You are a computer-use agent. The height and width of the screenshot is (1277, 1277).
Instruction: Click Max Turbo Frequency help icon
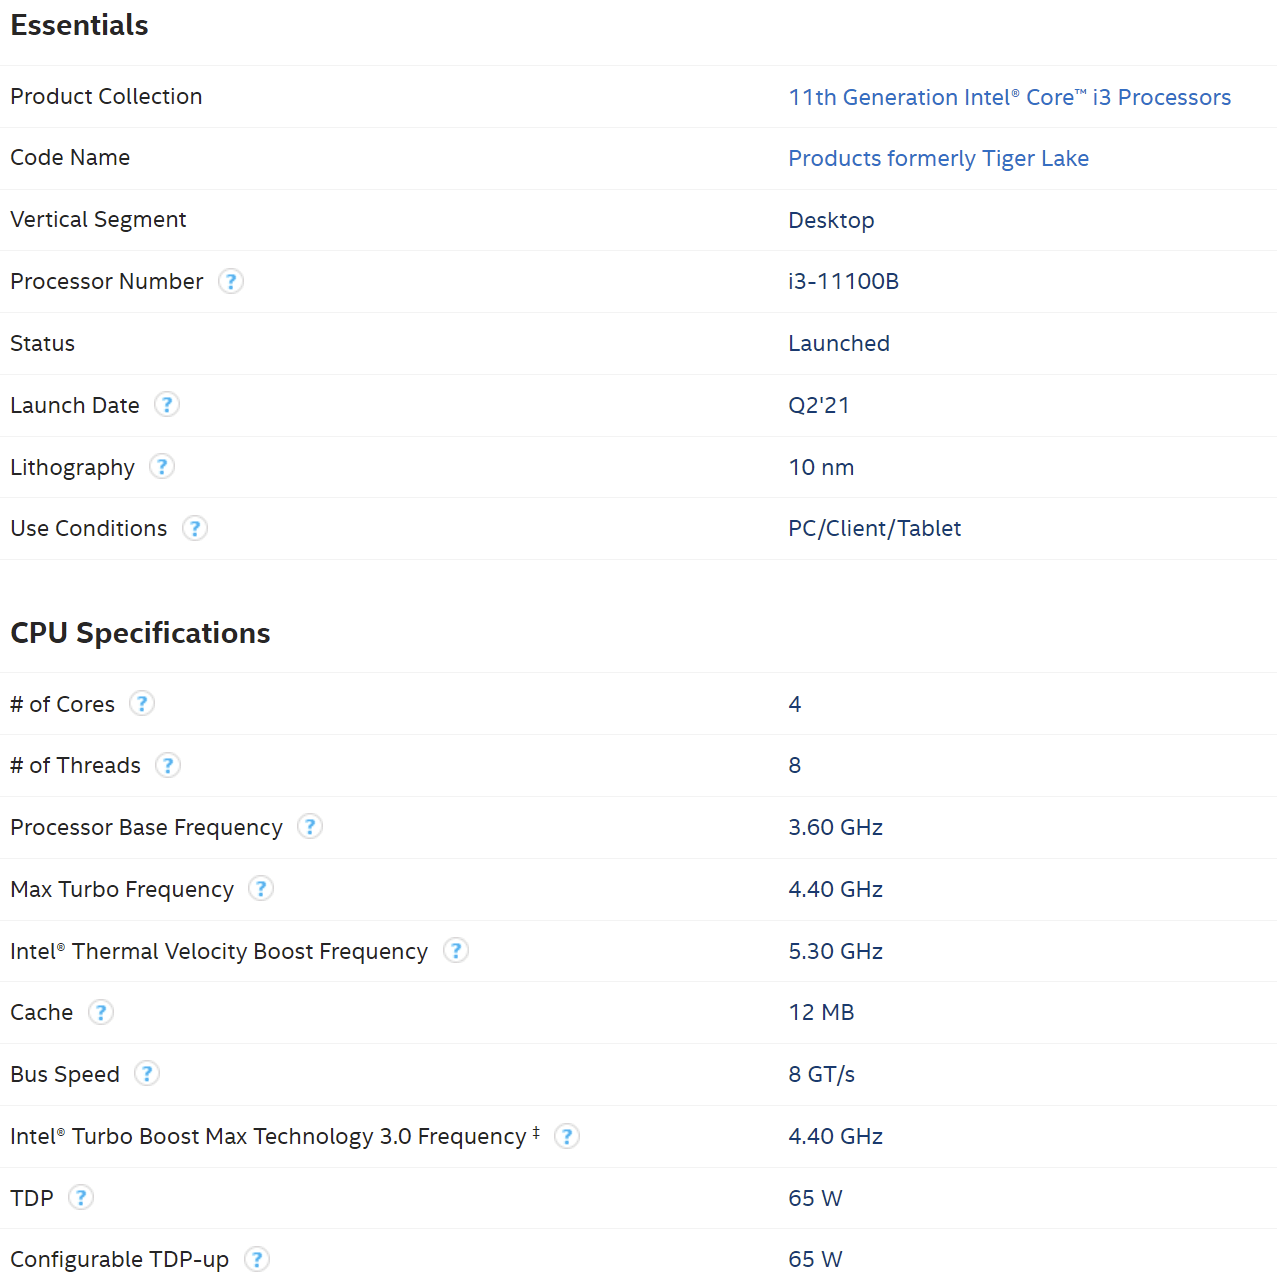[x=261, y=889]
